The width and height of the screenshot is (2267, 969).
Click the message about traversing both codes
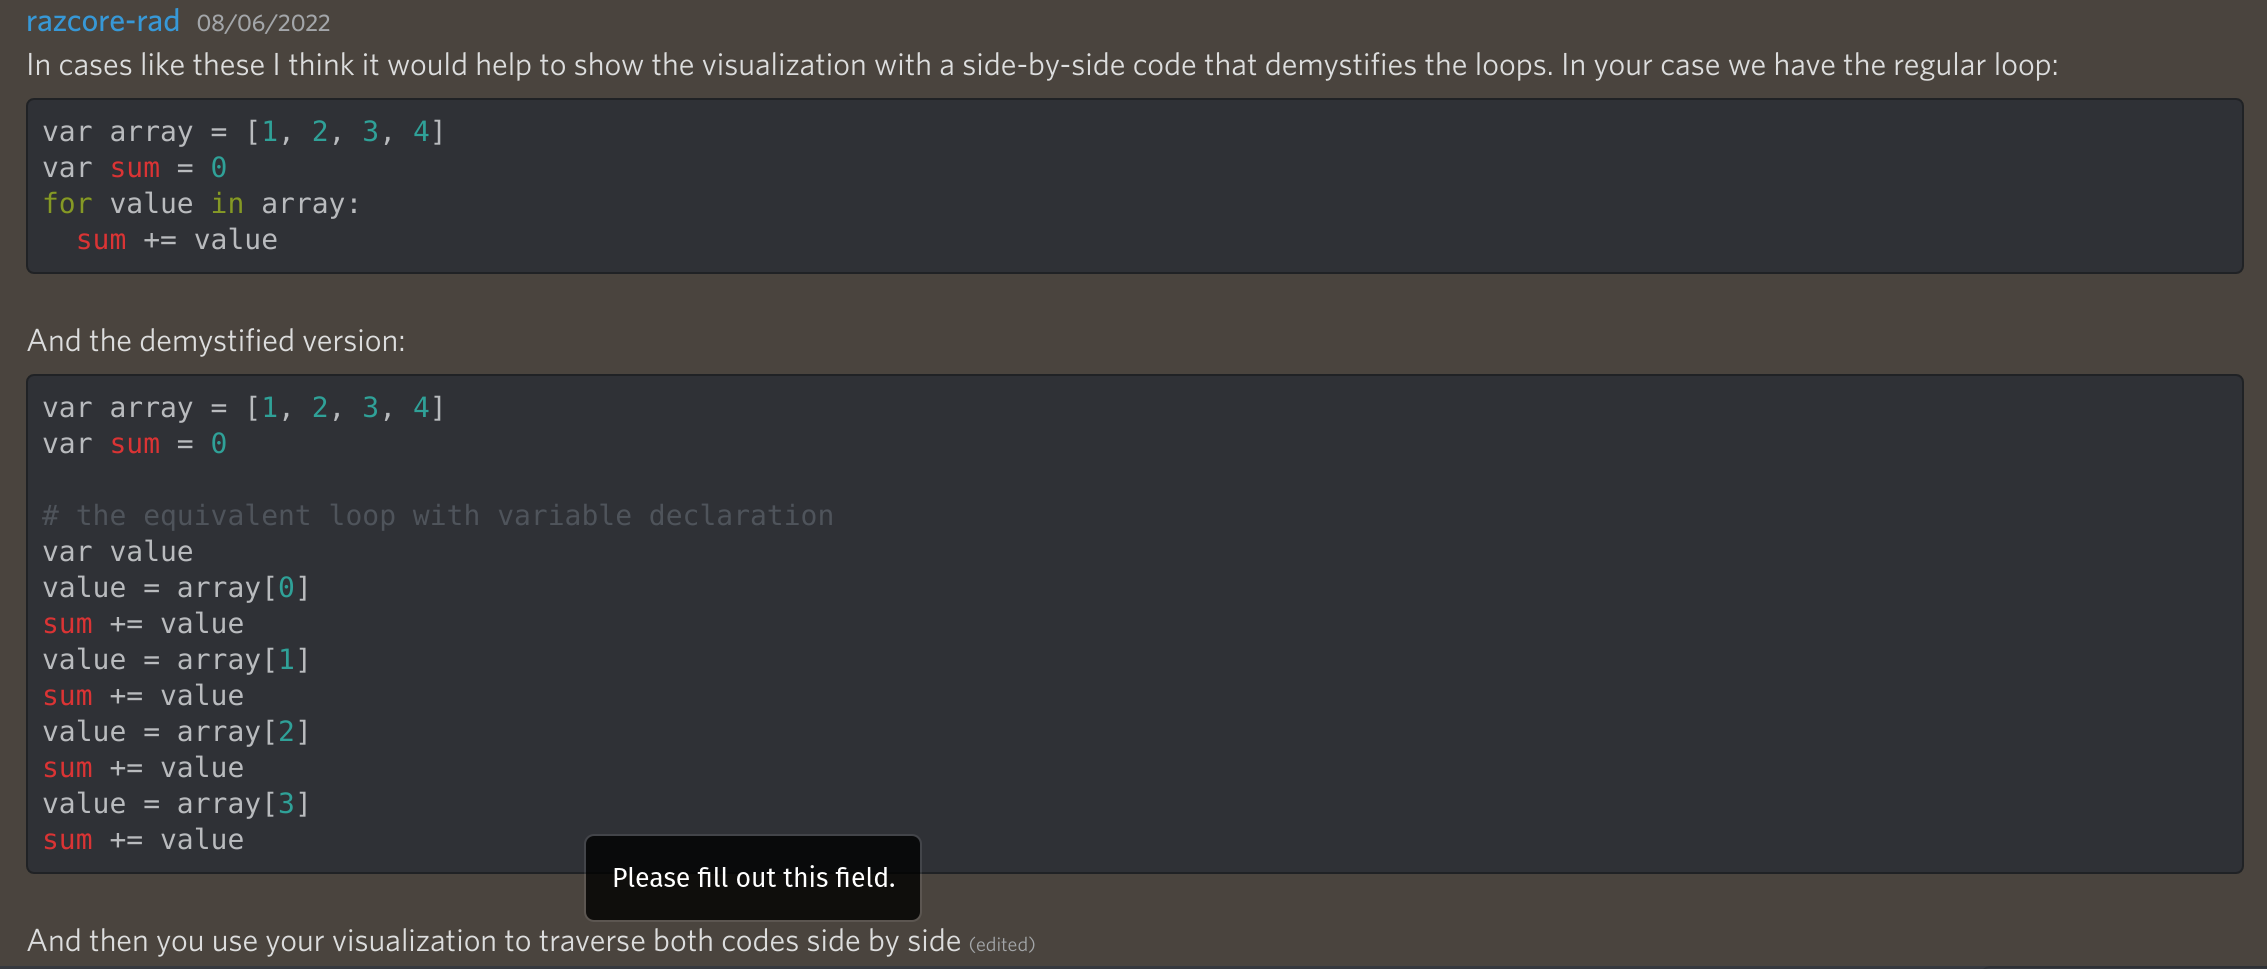493,941
